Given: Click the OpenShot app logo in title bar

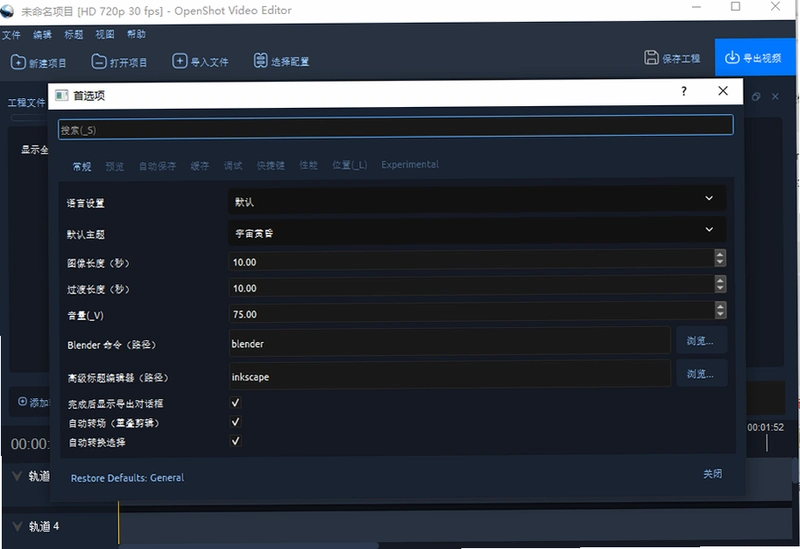Looking at the screenshot, I should 7,11.
